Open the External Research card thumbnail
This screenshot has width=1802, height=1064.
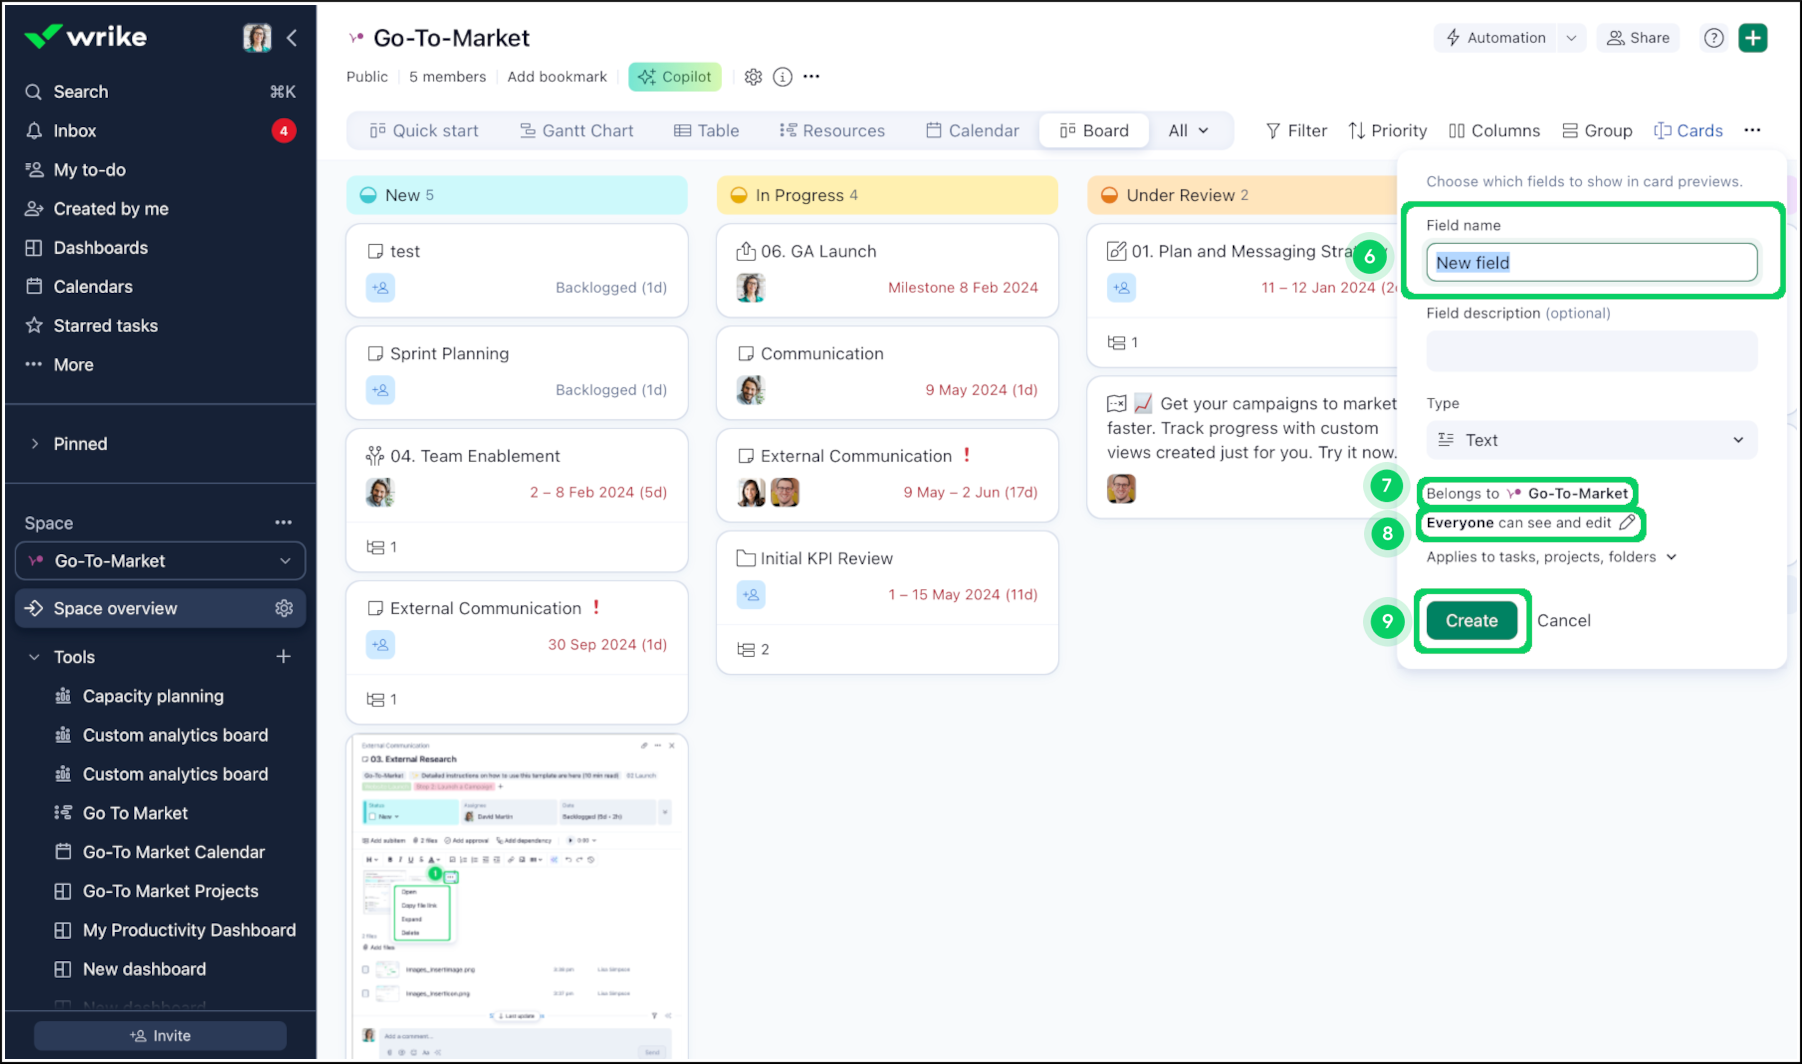coord(517,897)
